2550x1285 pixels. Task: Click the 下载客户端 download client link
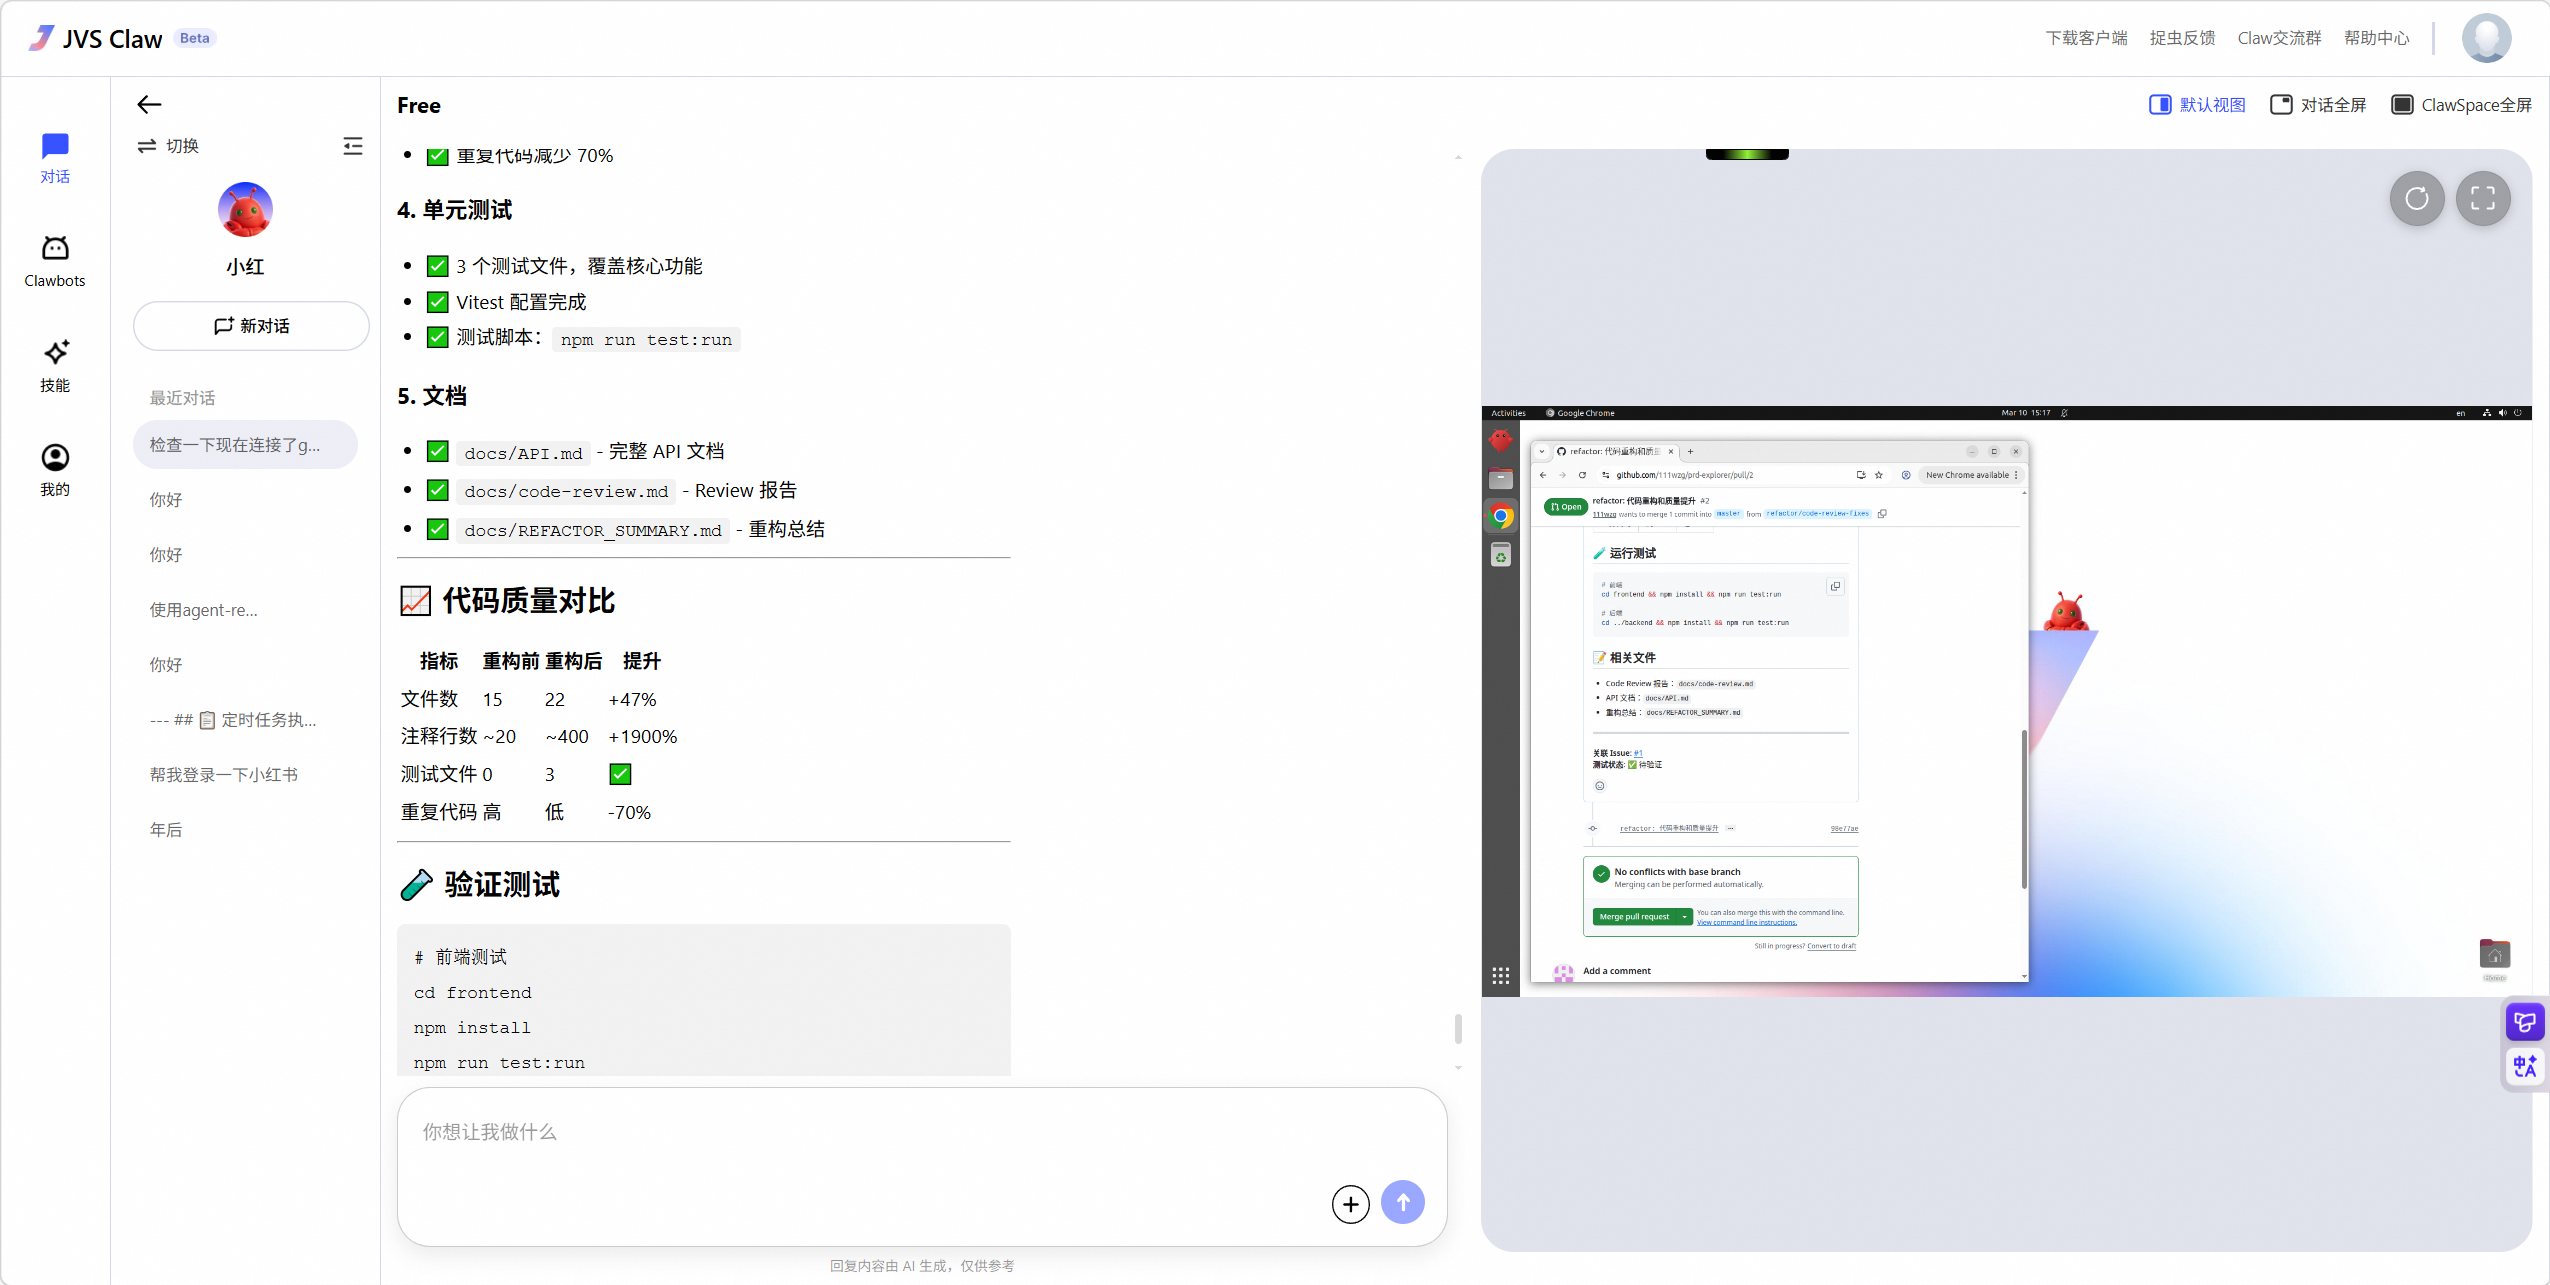click(2086, 37)
